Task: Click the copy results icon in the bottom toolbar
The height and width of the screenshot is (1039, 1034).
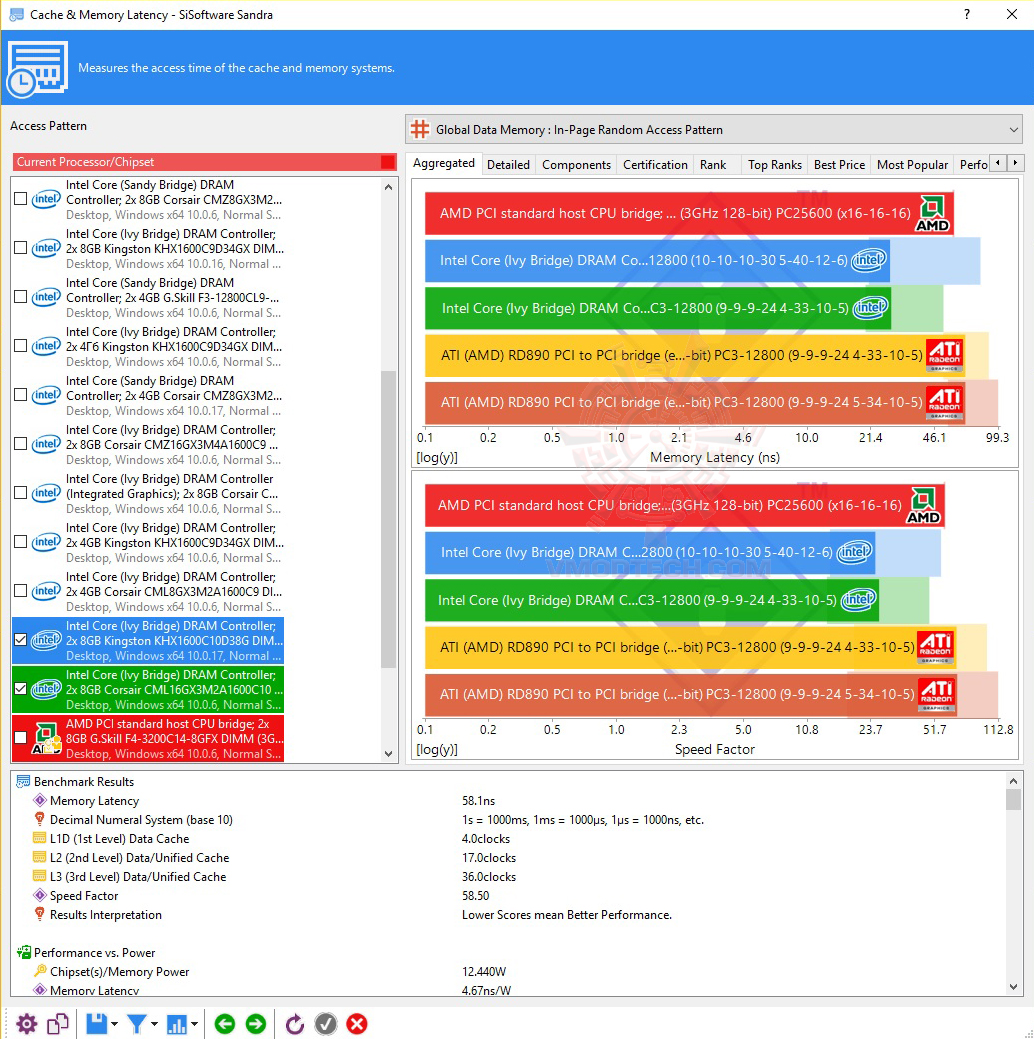Action: 58,1024
